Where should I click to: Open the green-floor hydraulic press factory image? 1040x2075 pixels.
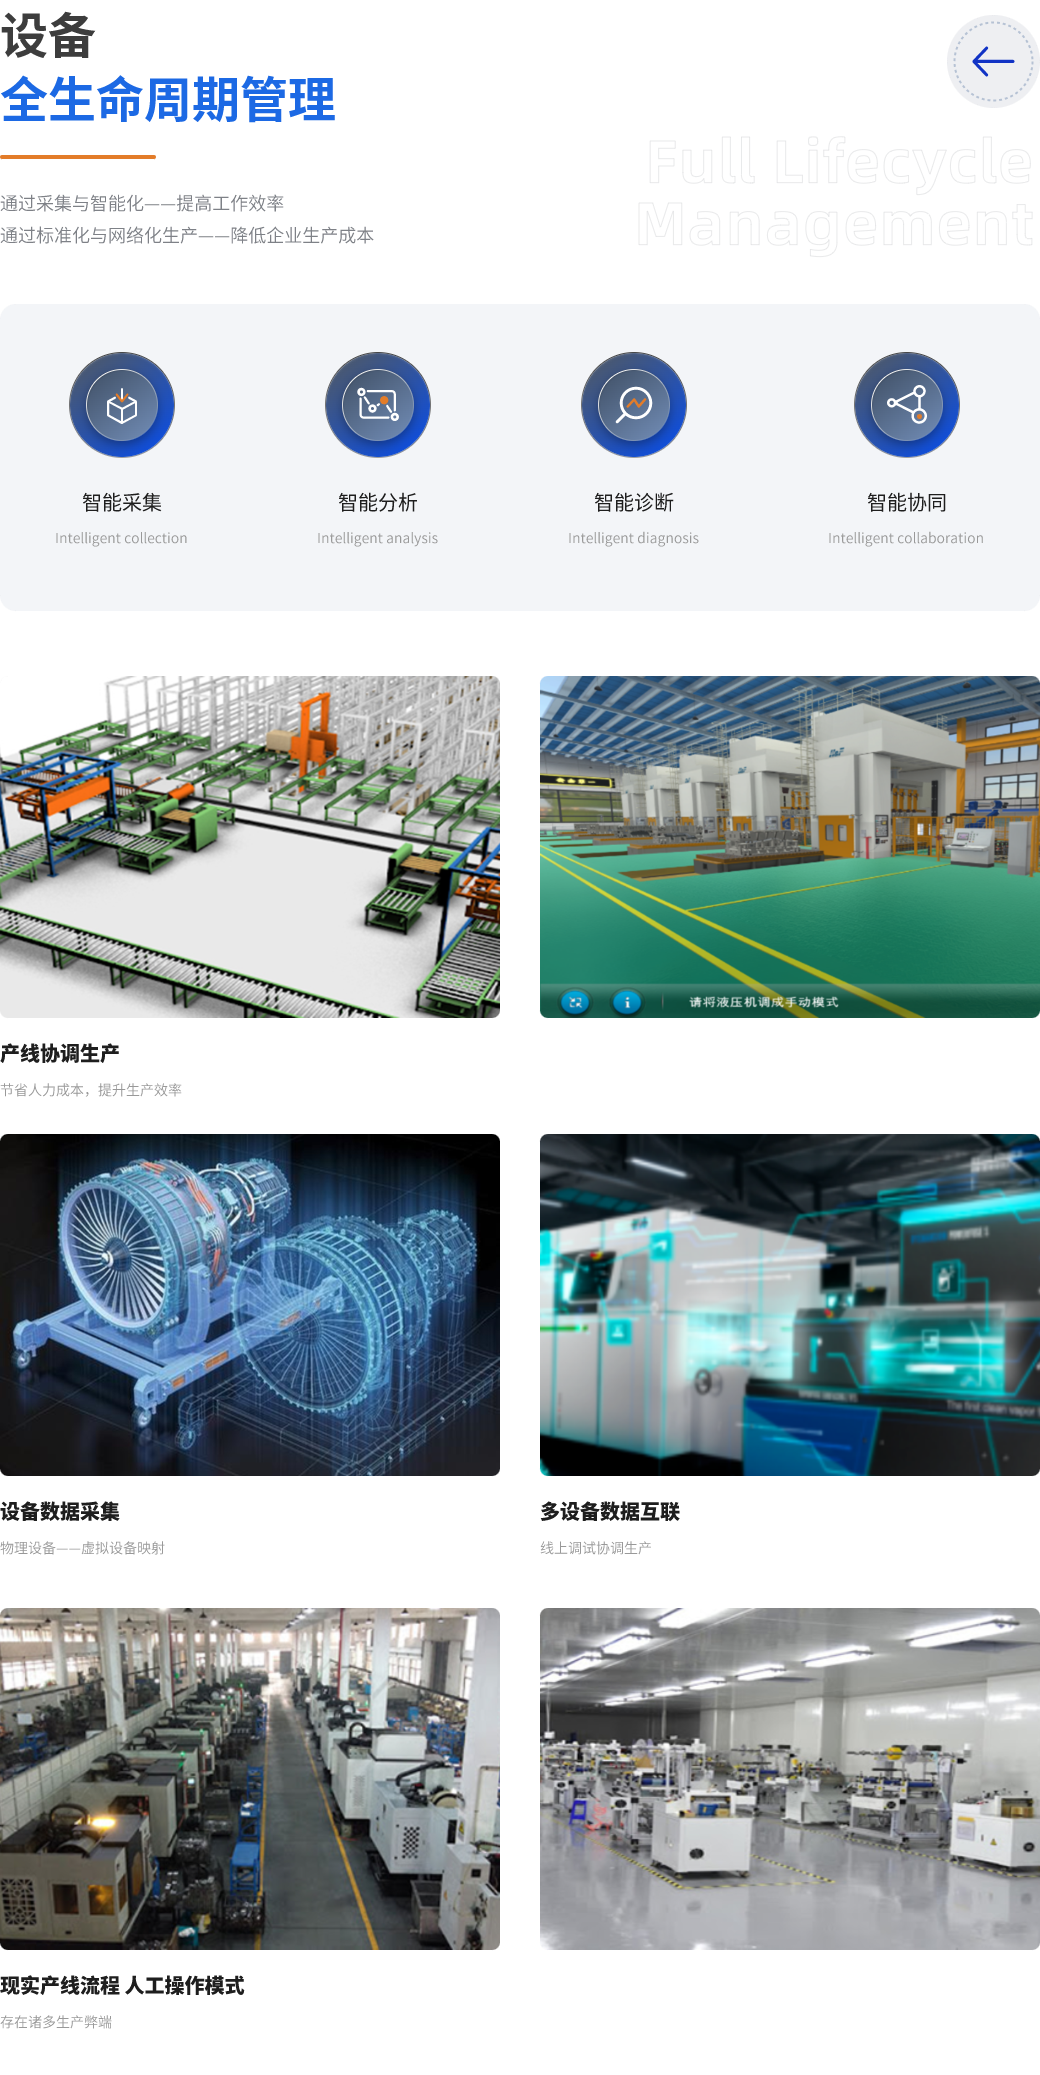pos(790,847)
